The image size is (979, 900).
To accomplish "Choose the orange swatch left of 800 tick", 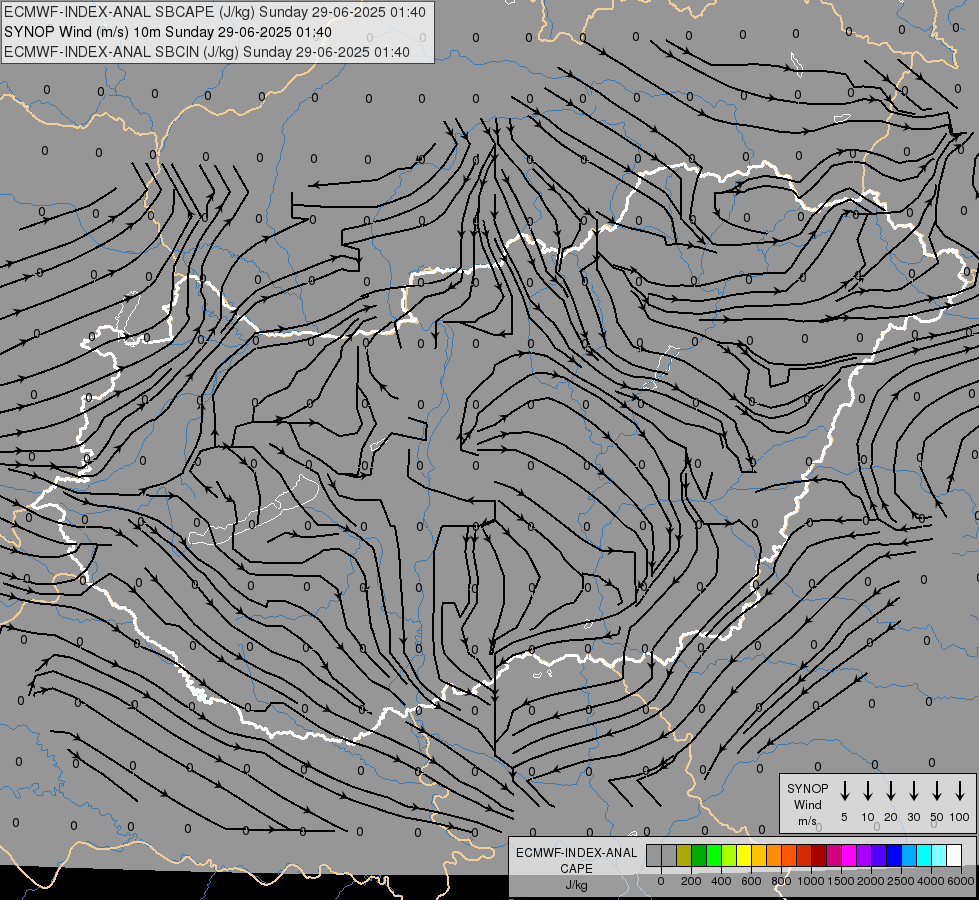I will click(x=775, y=855).
